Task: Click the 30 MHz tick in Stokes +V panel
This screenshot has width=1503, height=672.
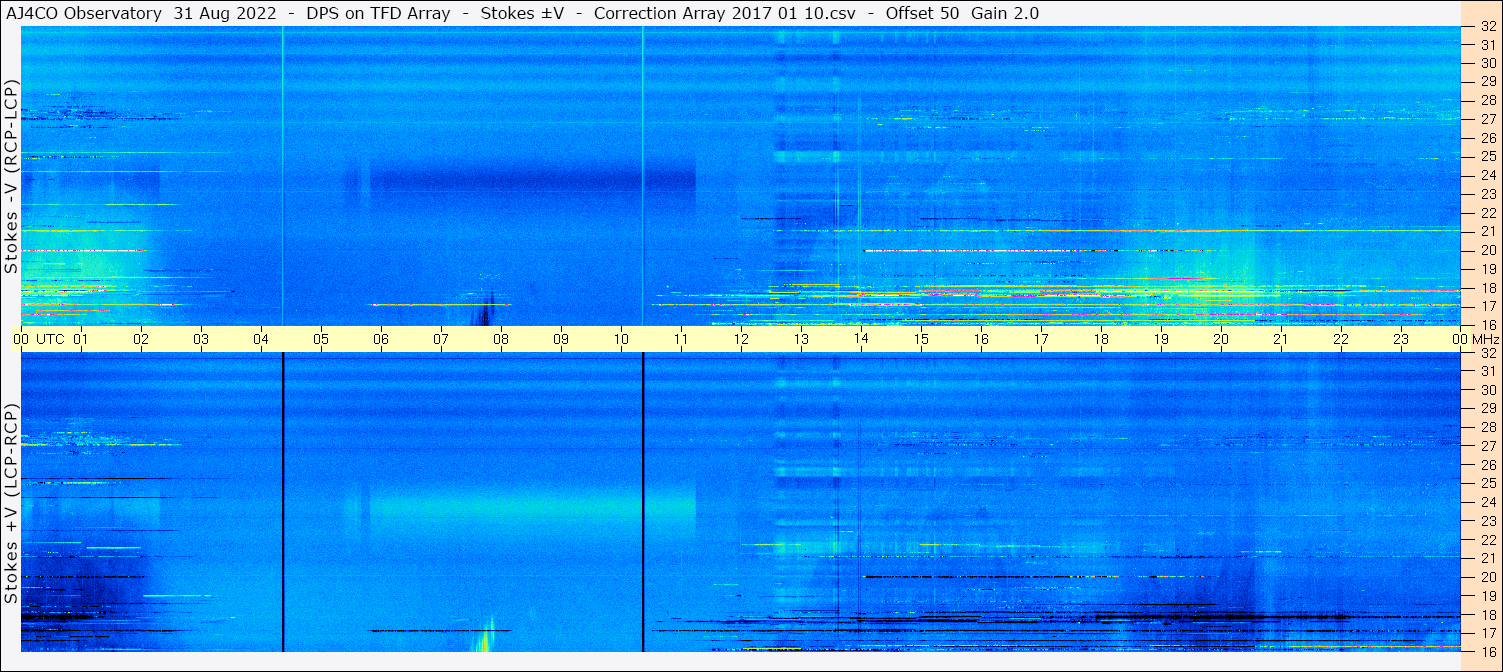Action: click(1488, 390)
